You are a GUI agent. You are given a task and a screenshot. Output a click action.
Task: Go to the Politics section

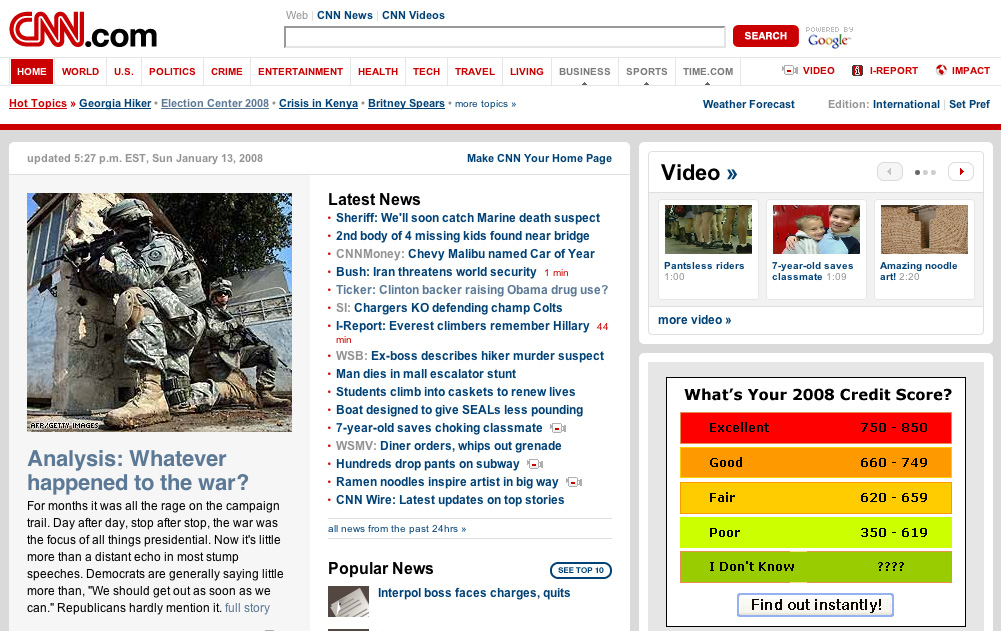(172, 72)
